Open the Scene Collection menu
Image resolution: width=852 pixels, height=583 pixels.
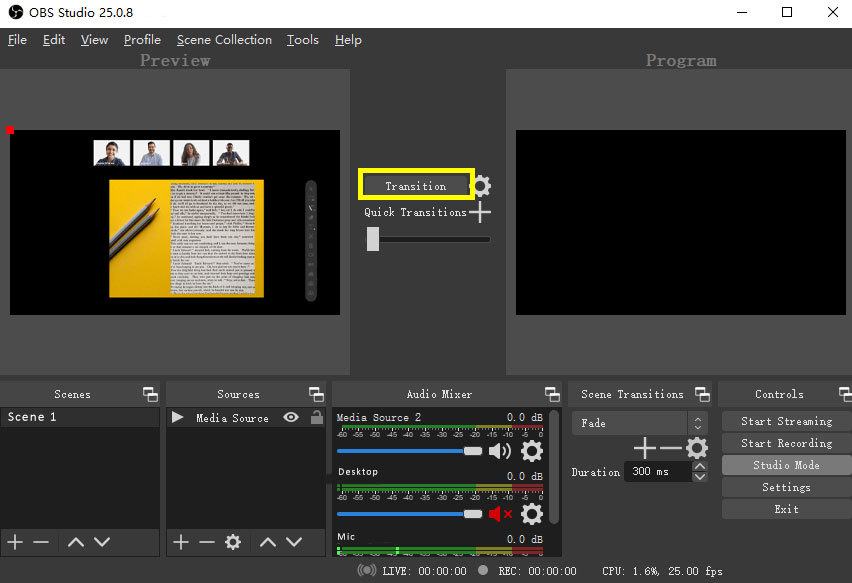click(x=224, y=40)
